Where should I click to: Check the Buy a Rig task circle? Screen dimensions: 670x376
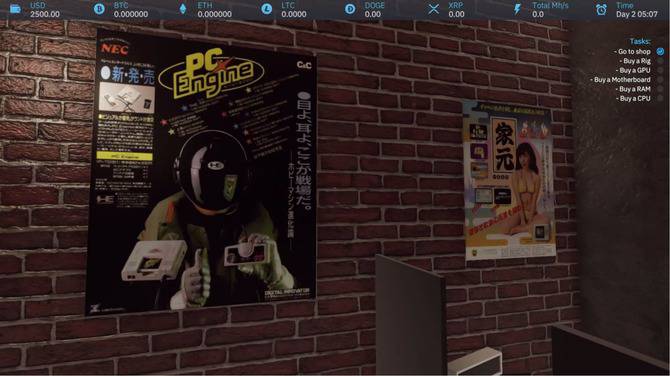tap(661, 61)
